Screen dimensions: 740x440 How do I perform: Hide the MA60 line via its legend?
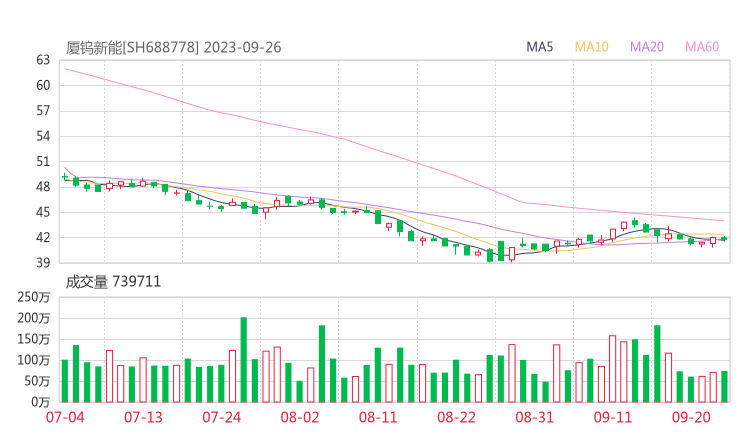point(702,47)
